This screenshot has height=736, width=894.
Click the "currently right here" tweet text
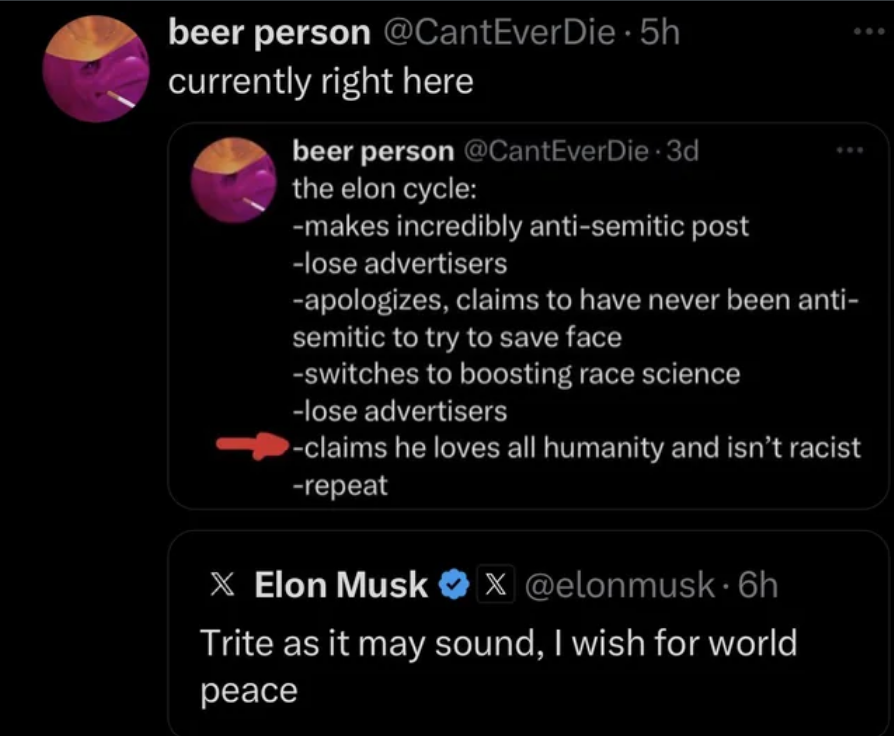click(320, 81)
